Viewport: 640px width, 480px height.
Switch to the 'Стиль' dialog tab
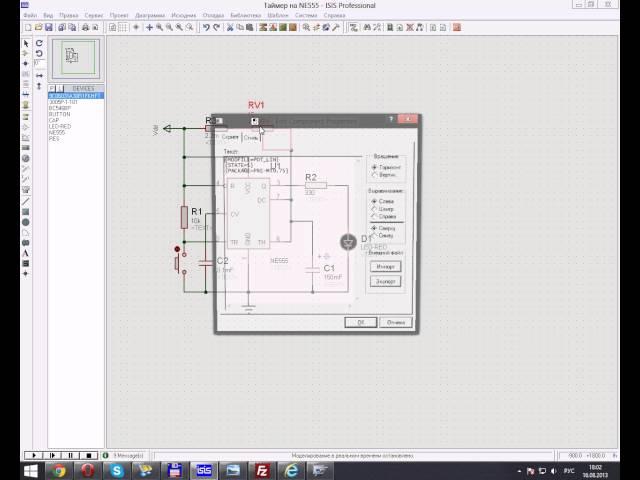(251, 138)
